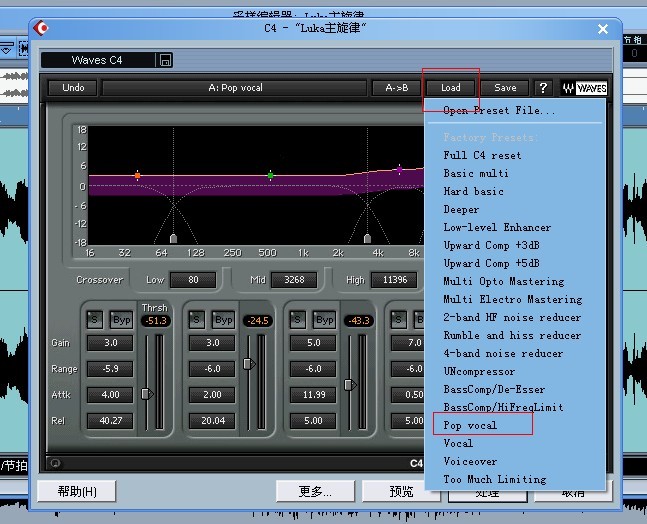Click the green low-mid band marker on graph
The width and height of the screenshot is (647, 524).
(x=270, y=176)
